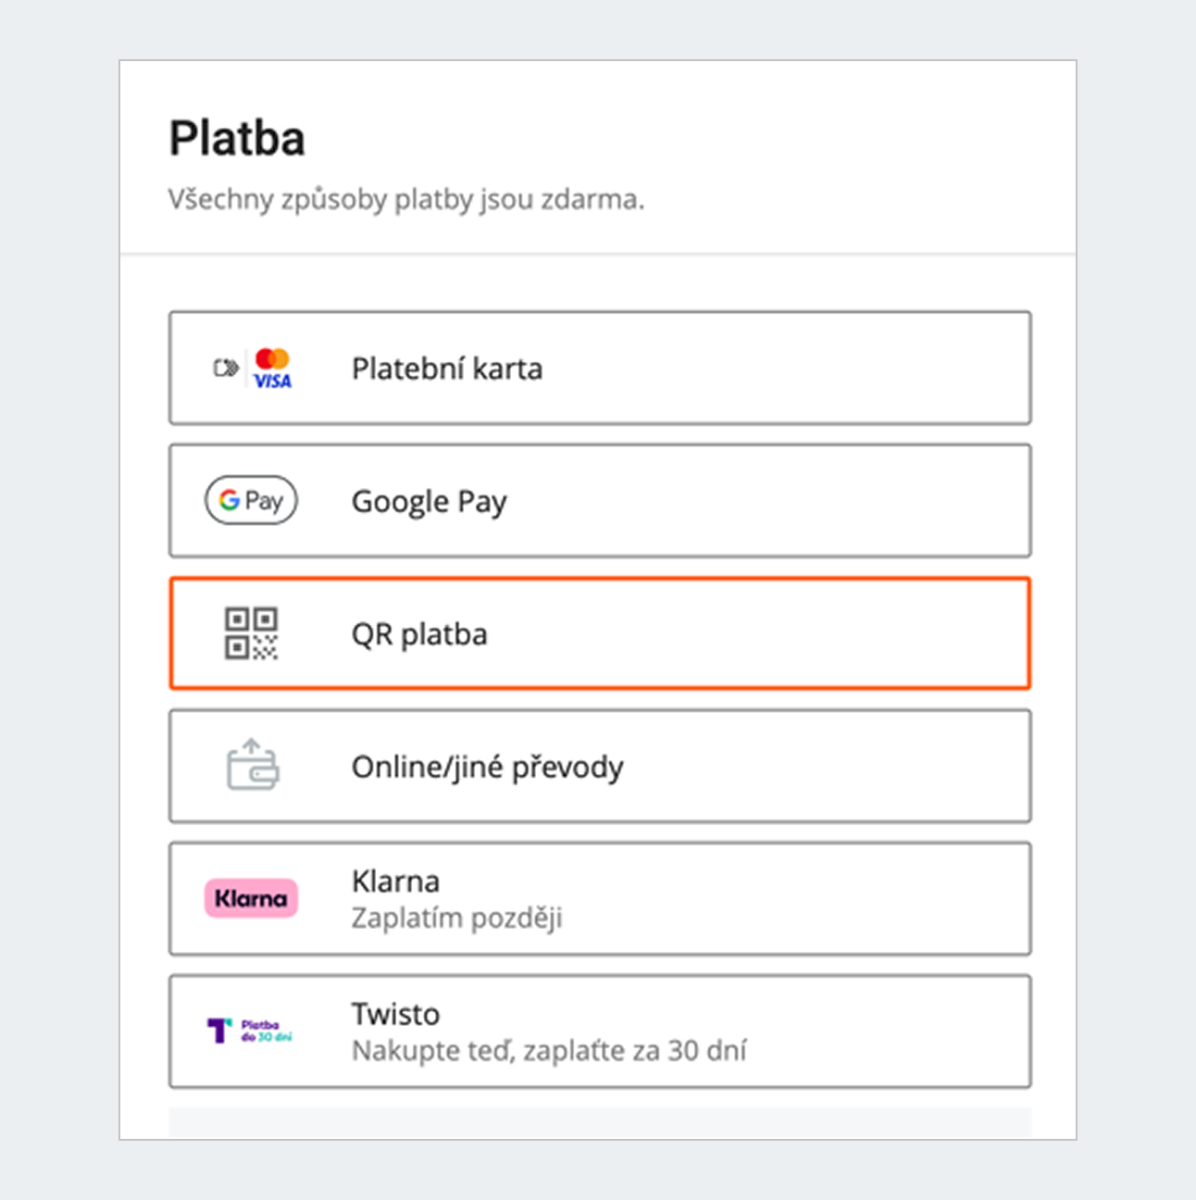Select the Platební karta payment option
The width and height of the screenshot is (1196, 1200).
click(600, 368)
